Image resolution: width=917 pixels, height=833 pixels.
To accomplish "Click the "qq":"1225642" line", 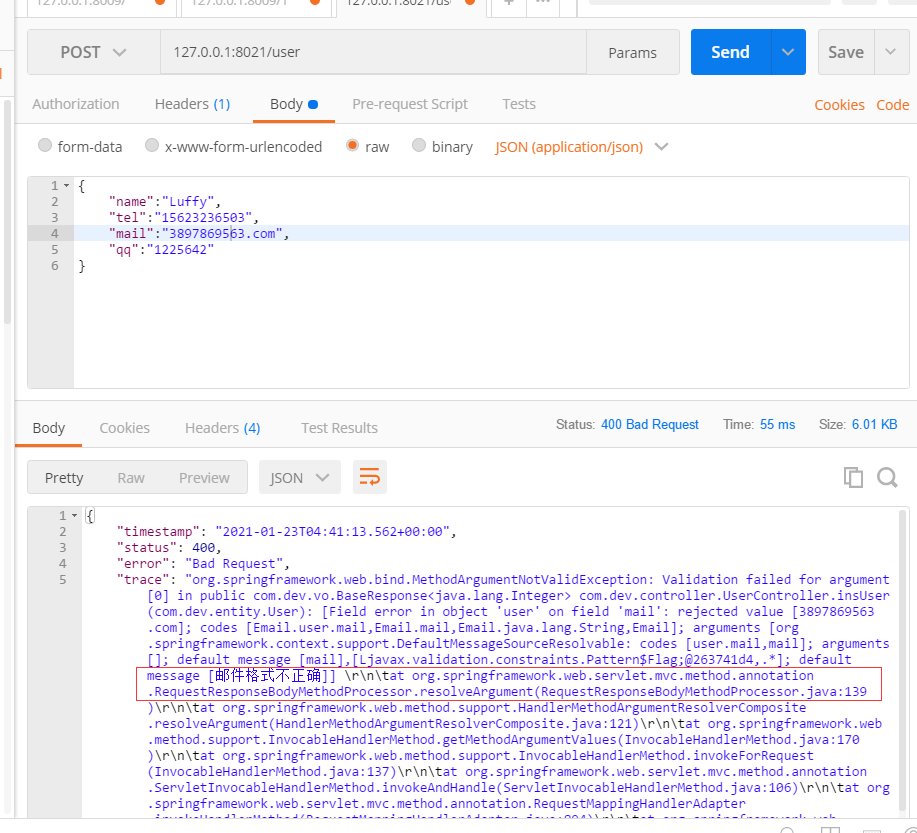I will point(161,250).
